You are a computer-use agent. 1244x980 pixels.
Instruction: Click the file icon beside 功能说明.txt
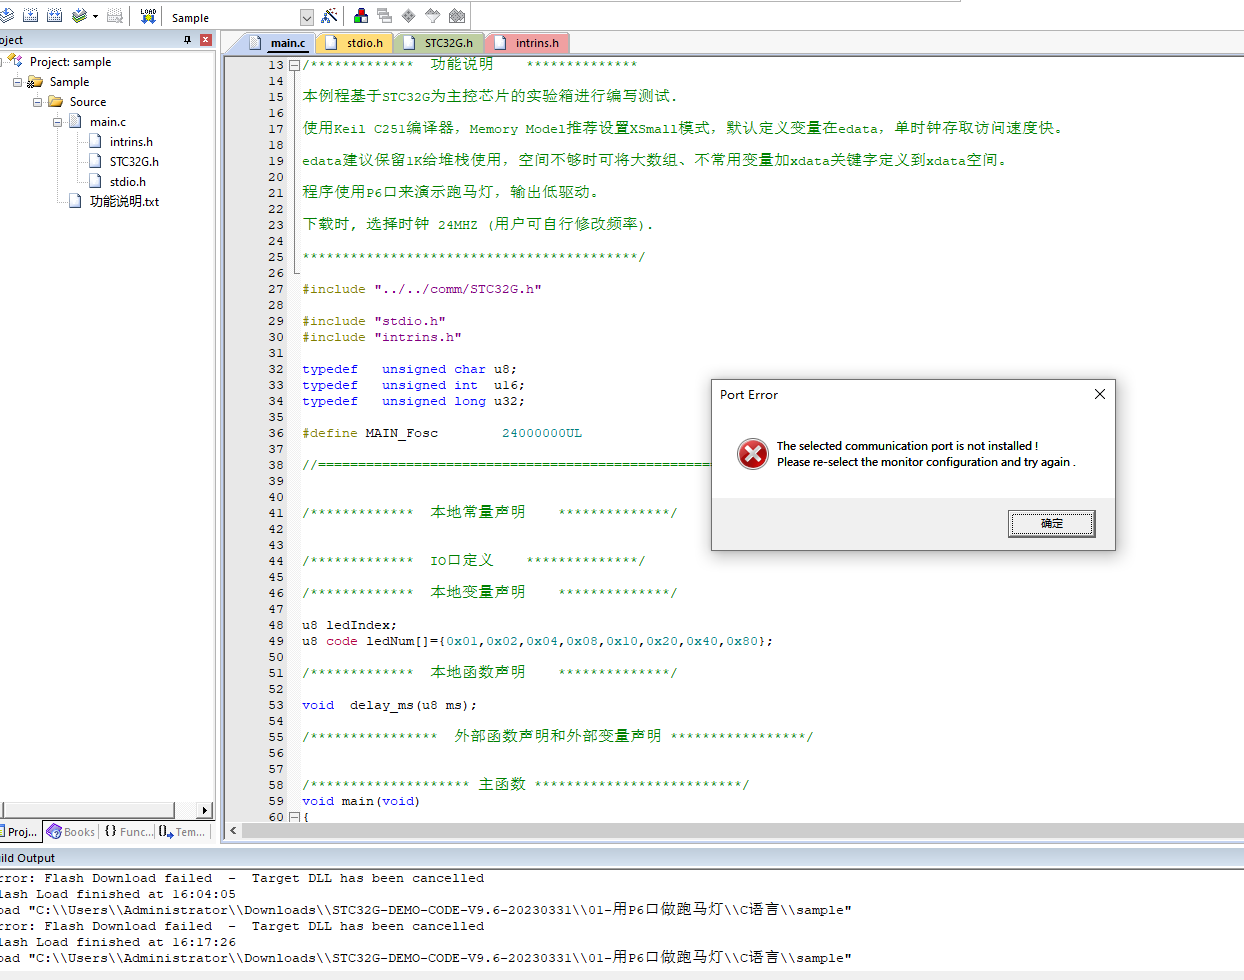[x=75, y=201]
